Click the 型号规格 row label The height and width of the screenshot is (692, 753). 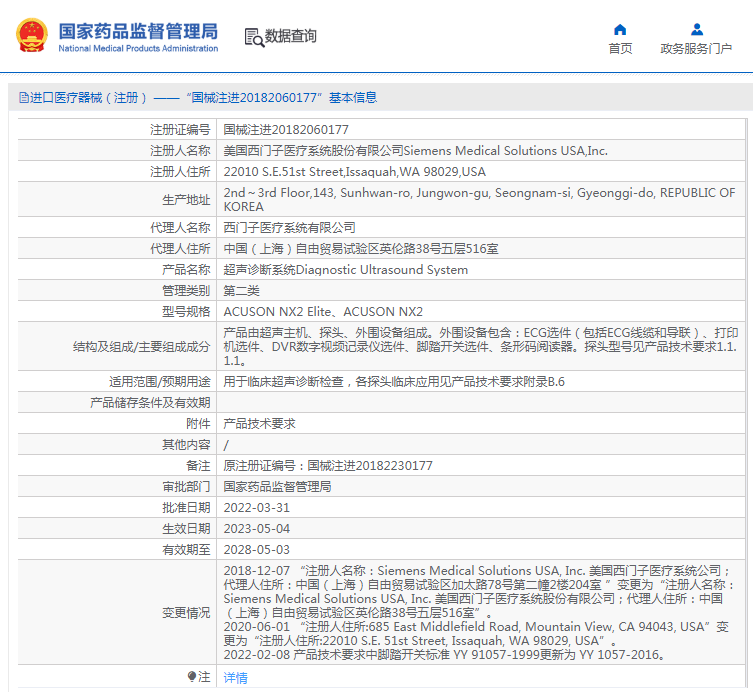[x=186, y=312]
